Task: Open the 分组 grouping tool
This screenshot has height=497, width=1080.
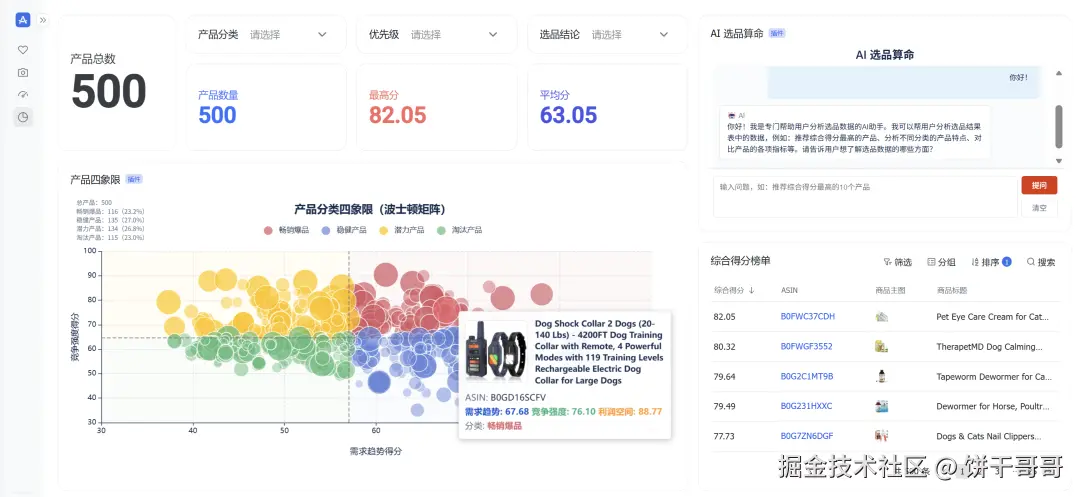Action: coord(942,262)
